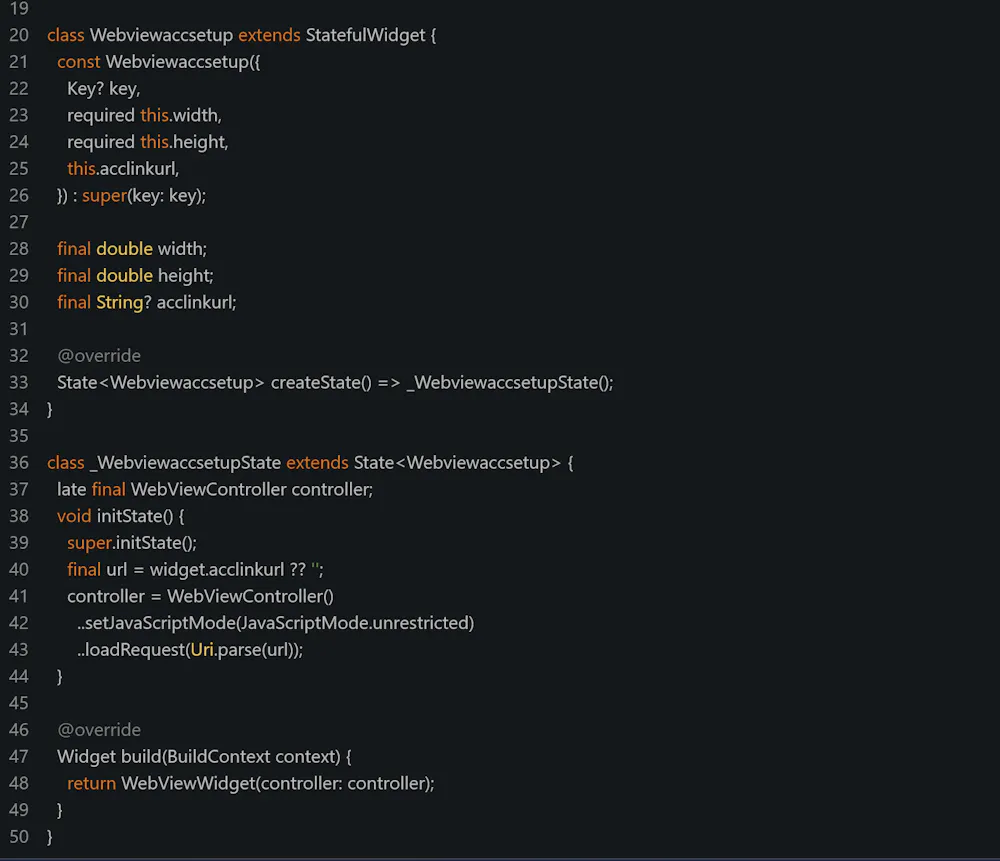Screen dimensions: 1000x861
Task: Click "String?" type on line 30
Action: pos(124,302)
